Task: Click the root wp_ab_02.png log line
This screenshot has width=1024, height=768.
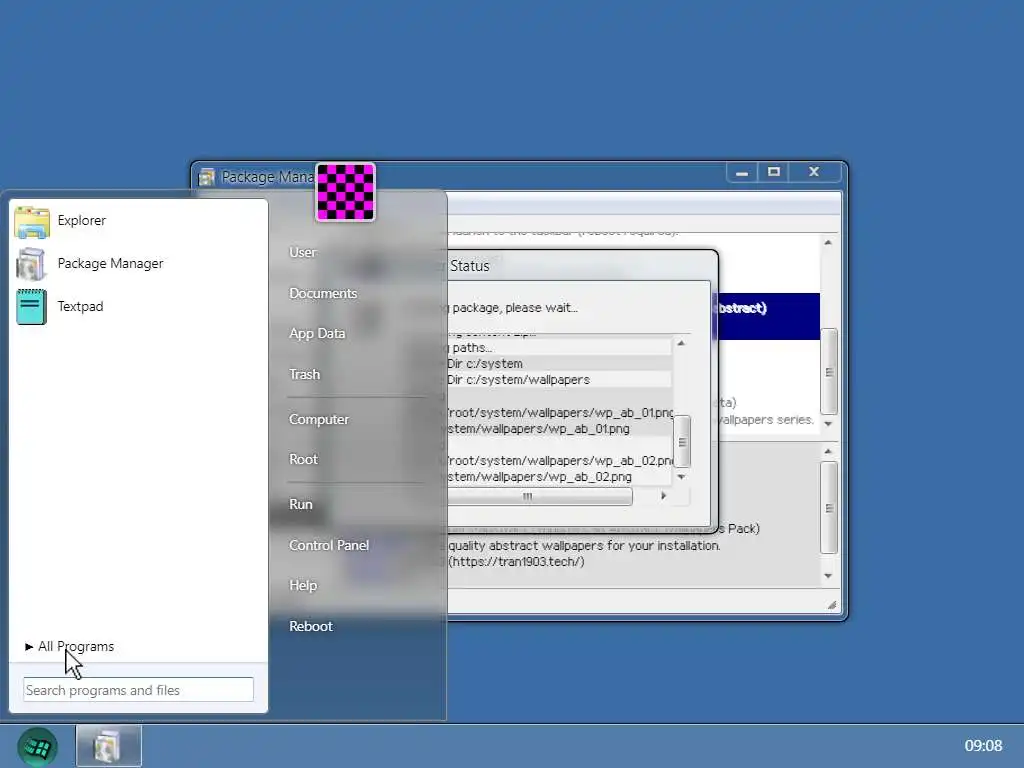Action: (560, 461)
